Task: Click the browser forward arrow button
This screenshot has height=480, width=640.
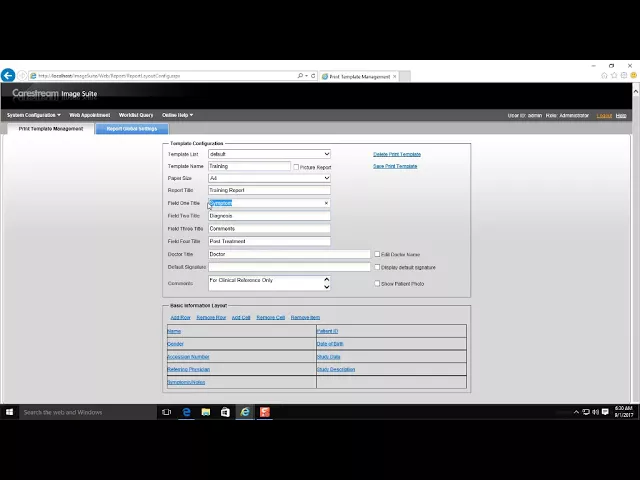Action: pos(22,76)
